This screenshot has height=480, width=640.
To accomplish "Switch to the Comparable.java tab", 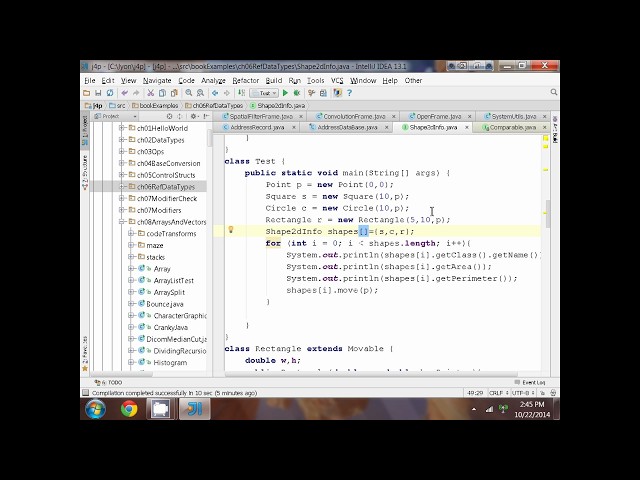I will 513,127.
